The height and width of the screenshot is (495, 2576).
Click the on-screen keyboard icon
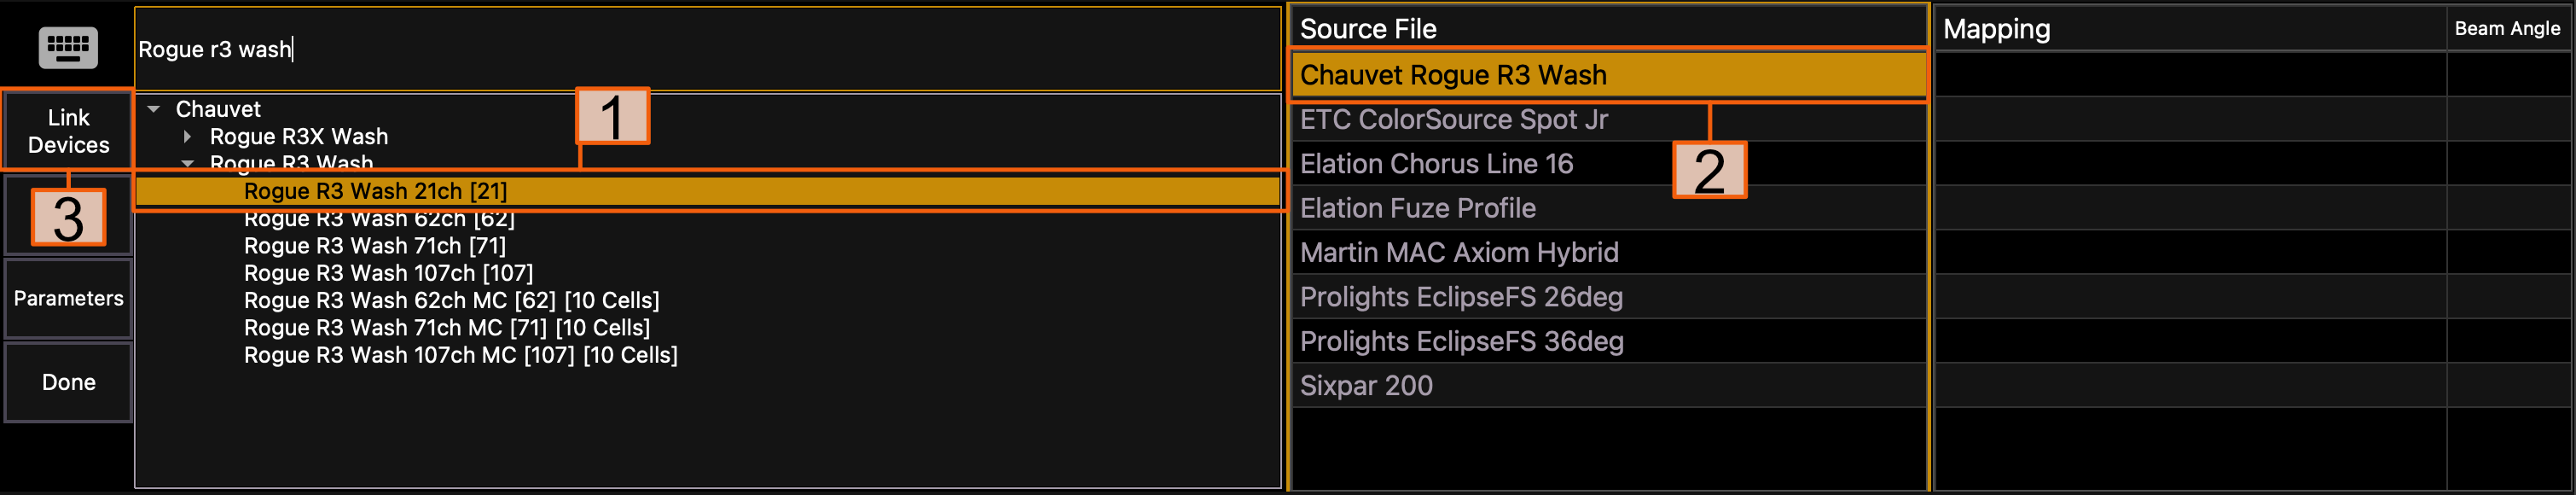[x=68, y=47]
